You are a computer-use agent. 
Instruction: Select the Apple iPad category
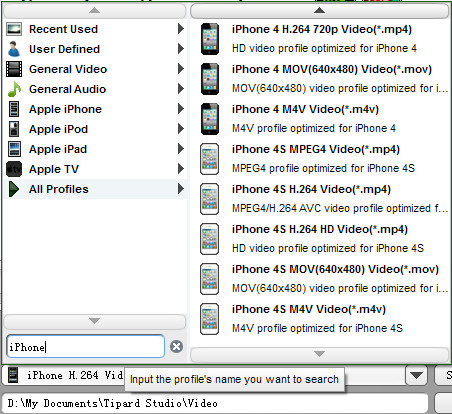[x=95, y=149]
